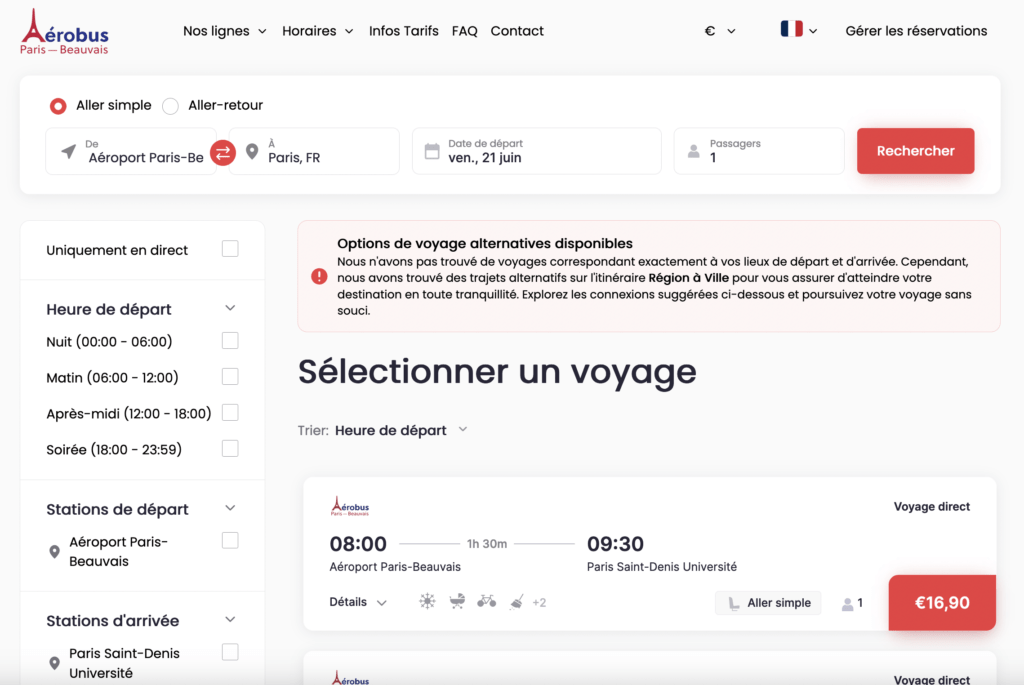Click the Rechercher search button
This screenshot has height=685, width=1024.
coord(916,151)
